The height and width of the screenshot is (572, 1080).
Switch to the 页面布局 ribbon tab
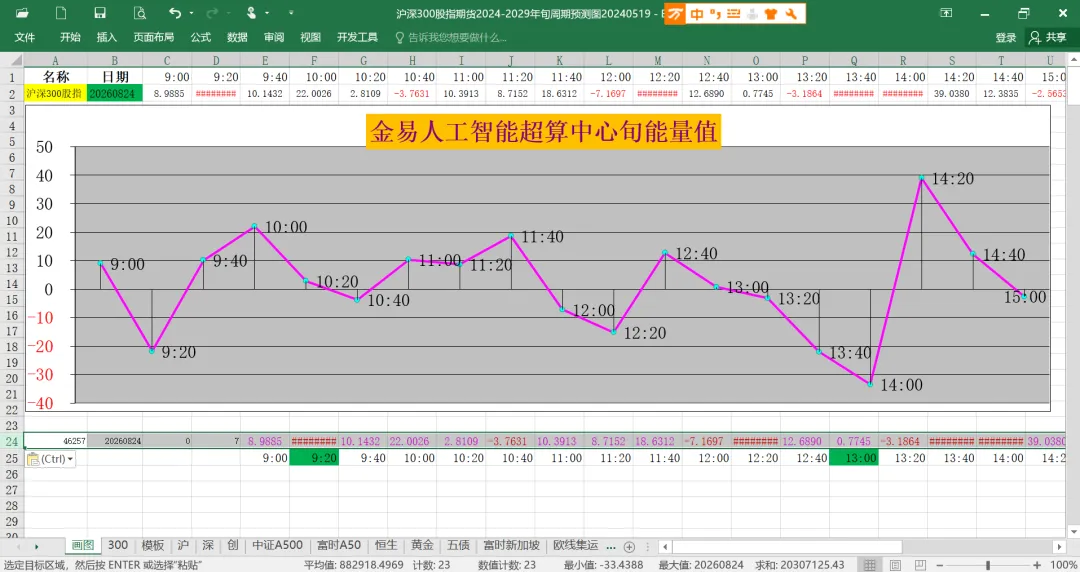154,37
